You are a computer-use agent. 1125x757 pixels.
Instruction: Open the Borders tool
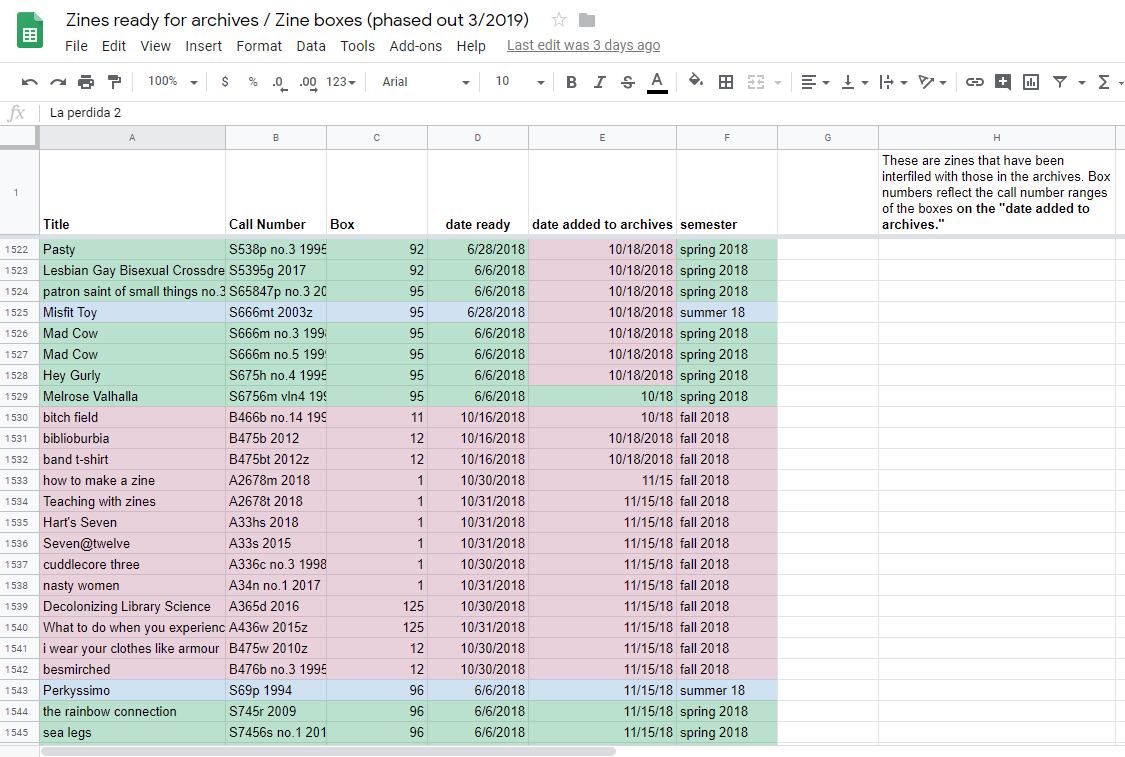coord(726,82)
